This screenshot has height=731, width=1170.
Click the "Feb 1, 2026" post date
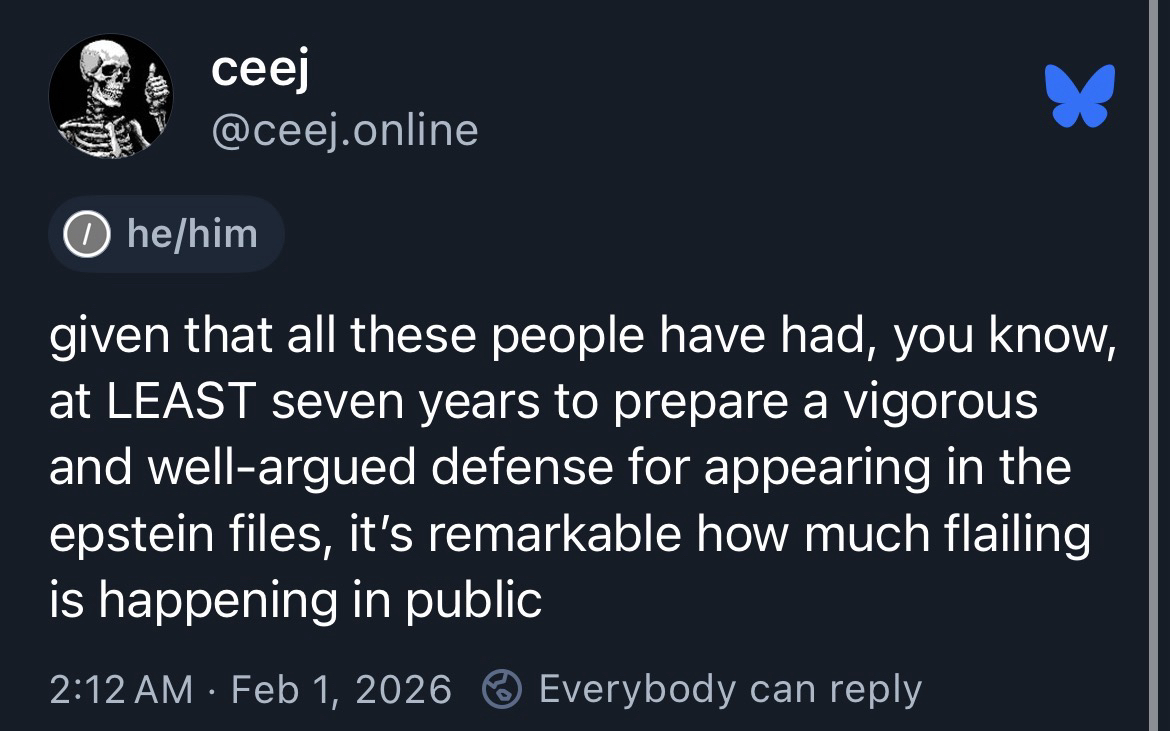tap(341, 689)
